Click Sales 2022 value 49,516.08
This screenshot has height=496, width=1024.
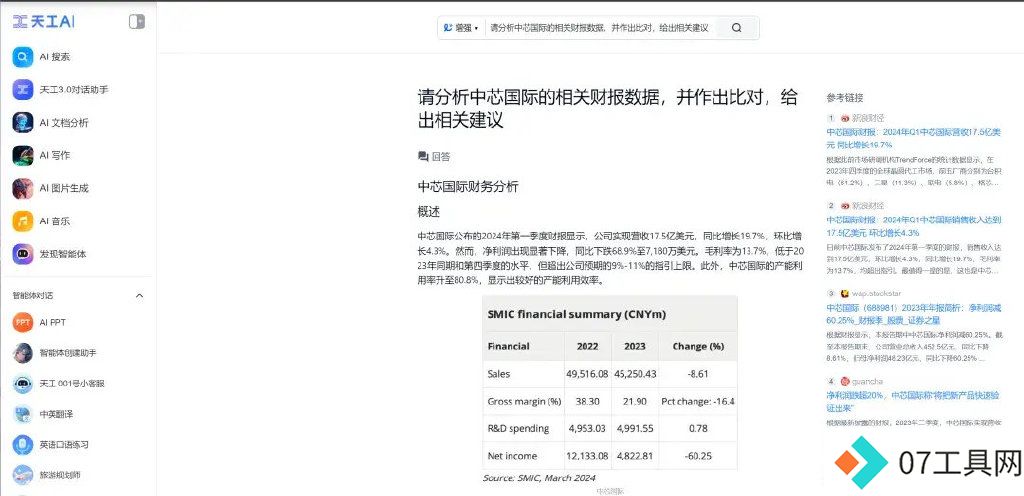coord(587,374)
